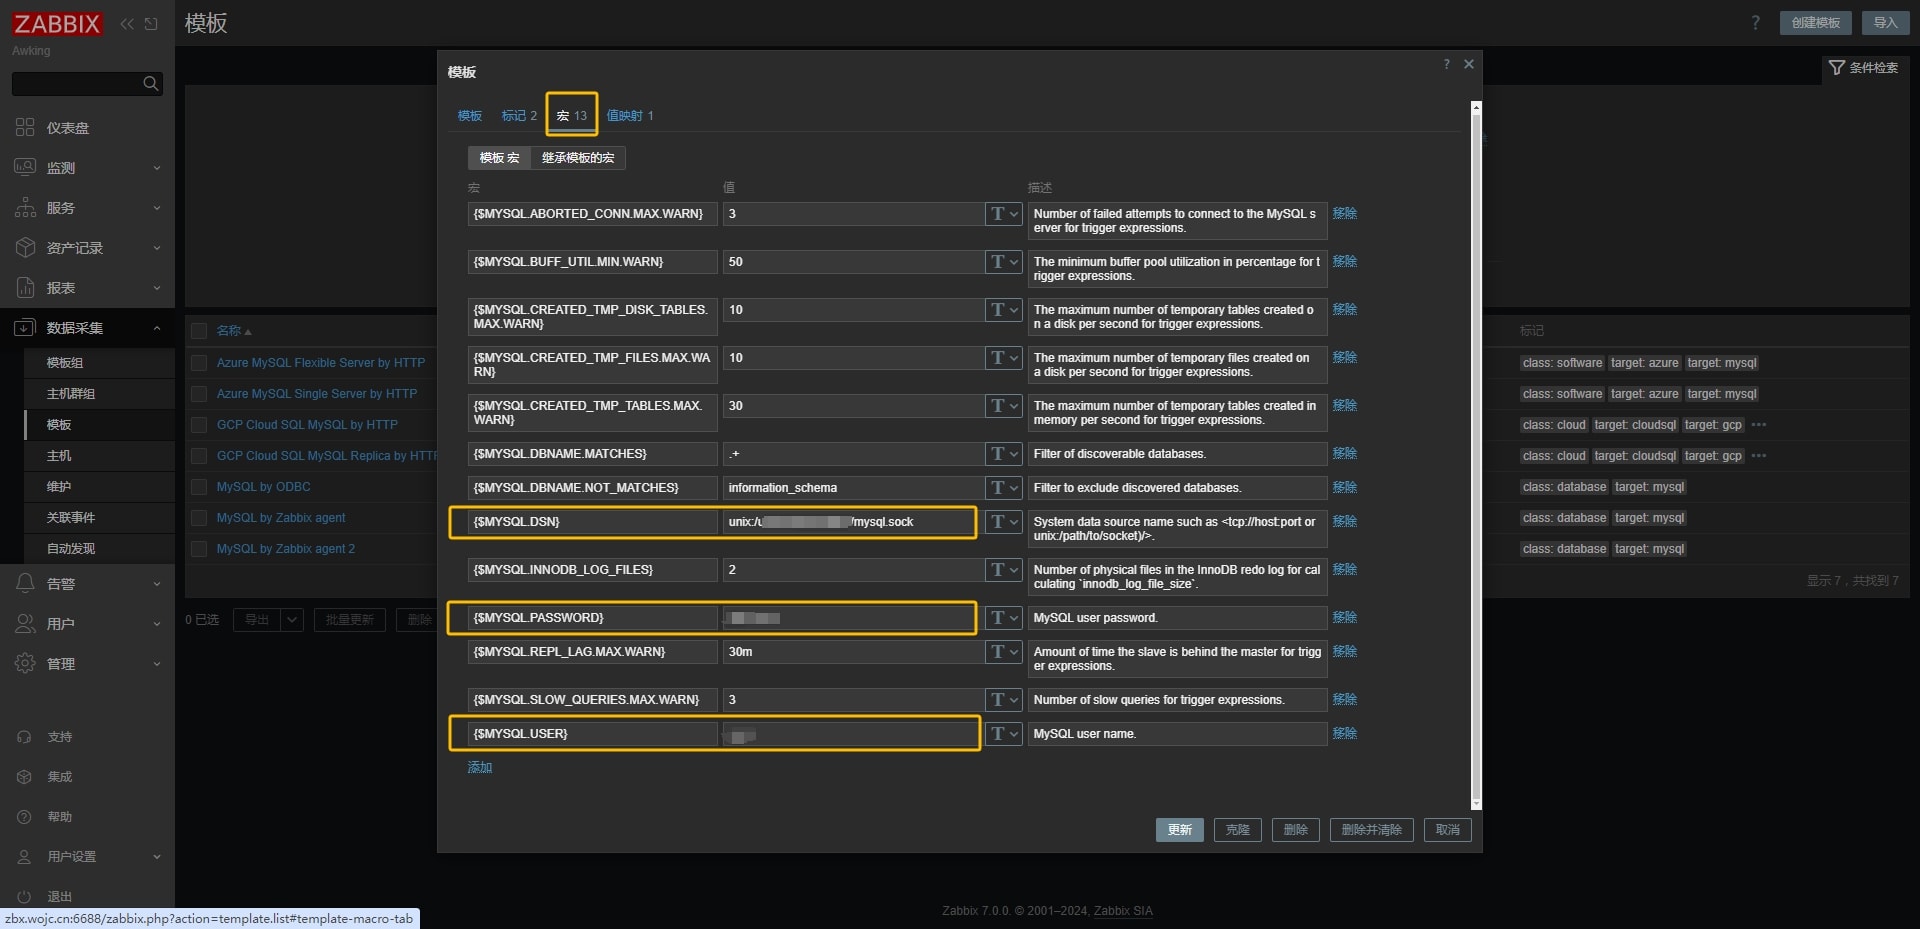The height and width of the screenshot is (929, 1920).
Task: Switch to the 宏 13 tab
Action: pyautogui.click(x=572, y=116)
